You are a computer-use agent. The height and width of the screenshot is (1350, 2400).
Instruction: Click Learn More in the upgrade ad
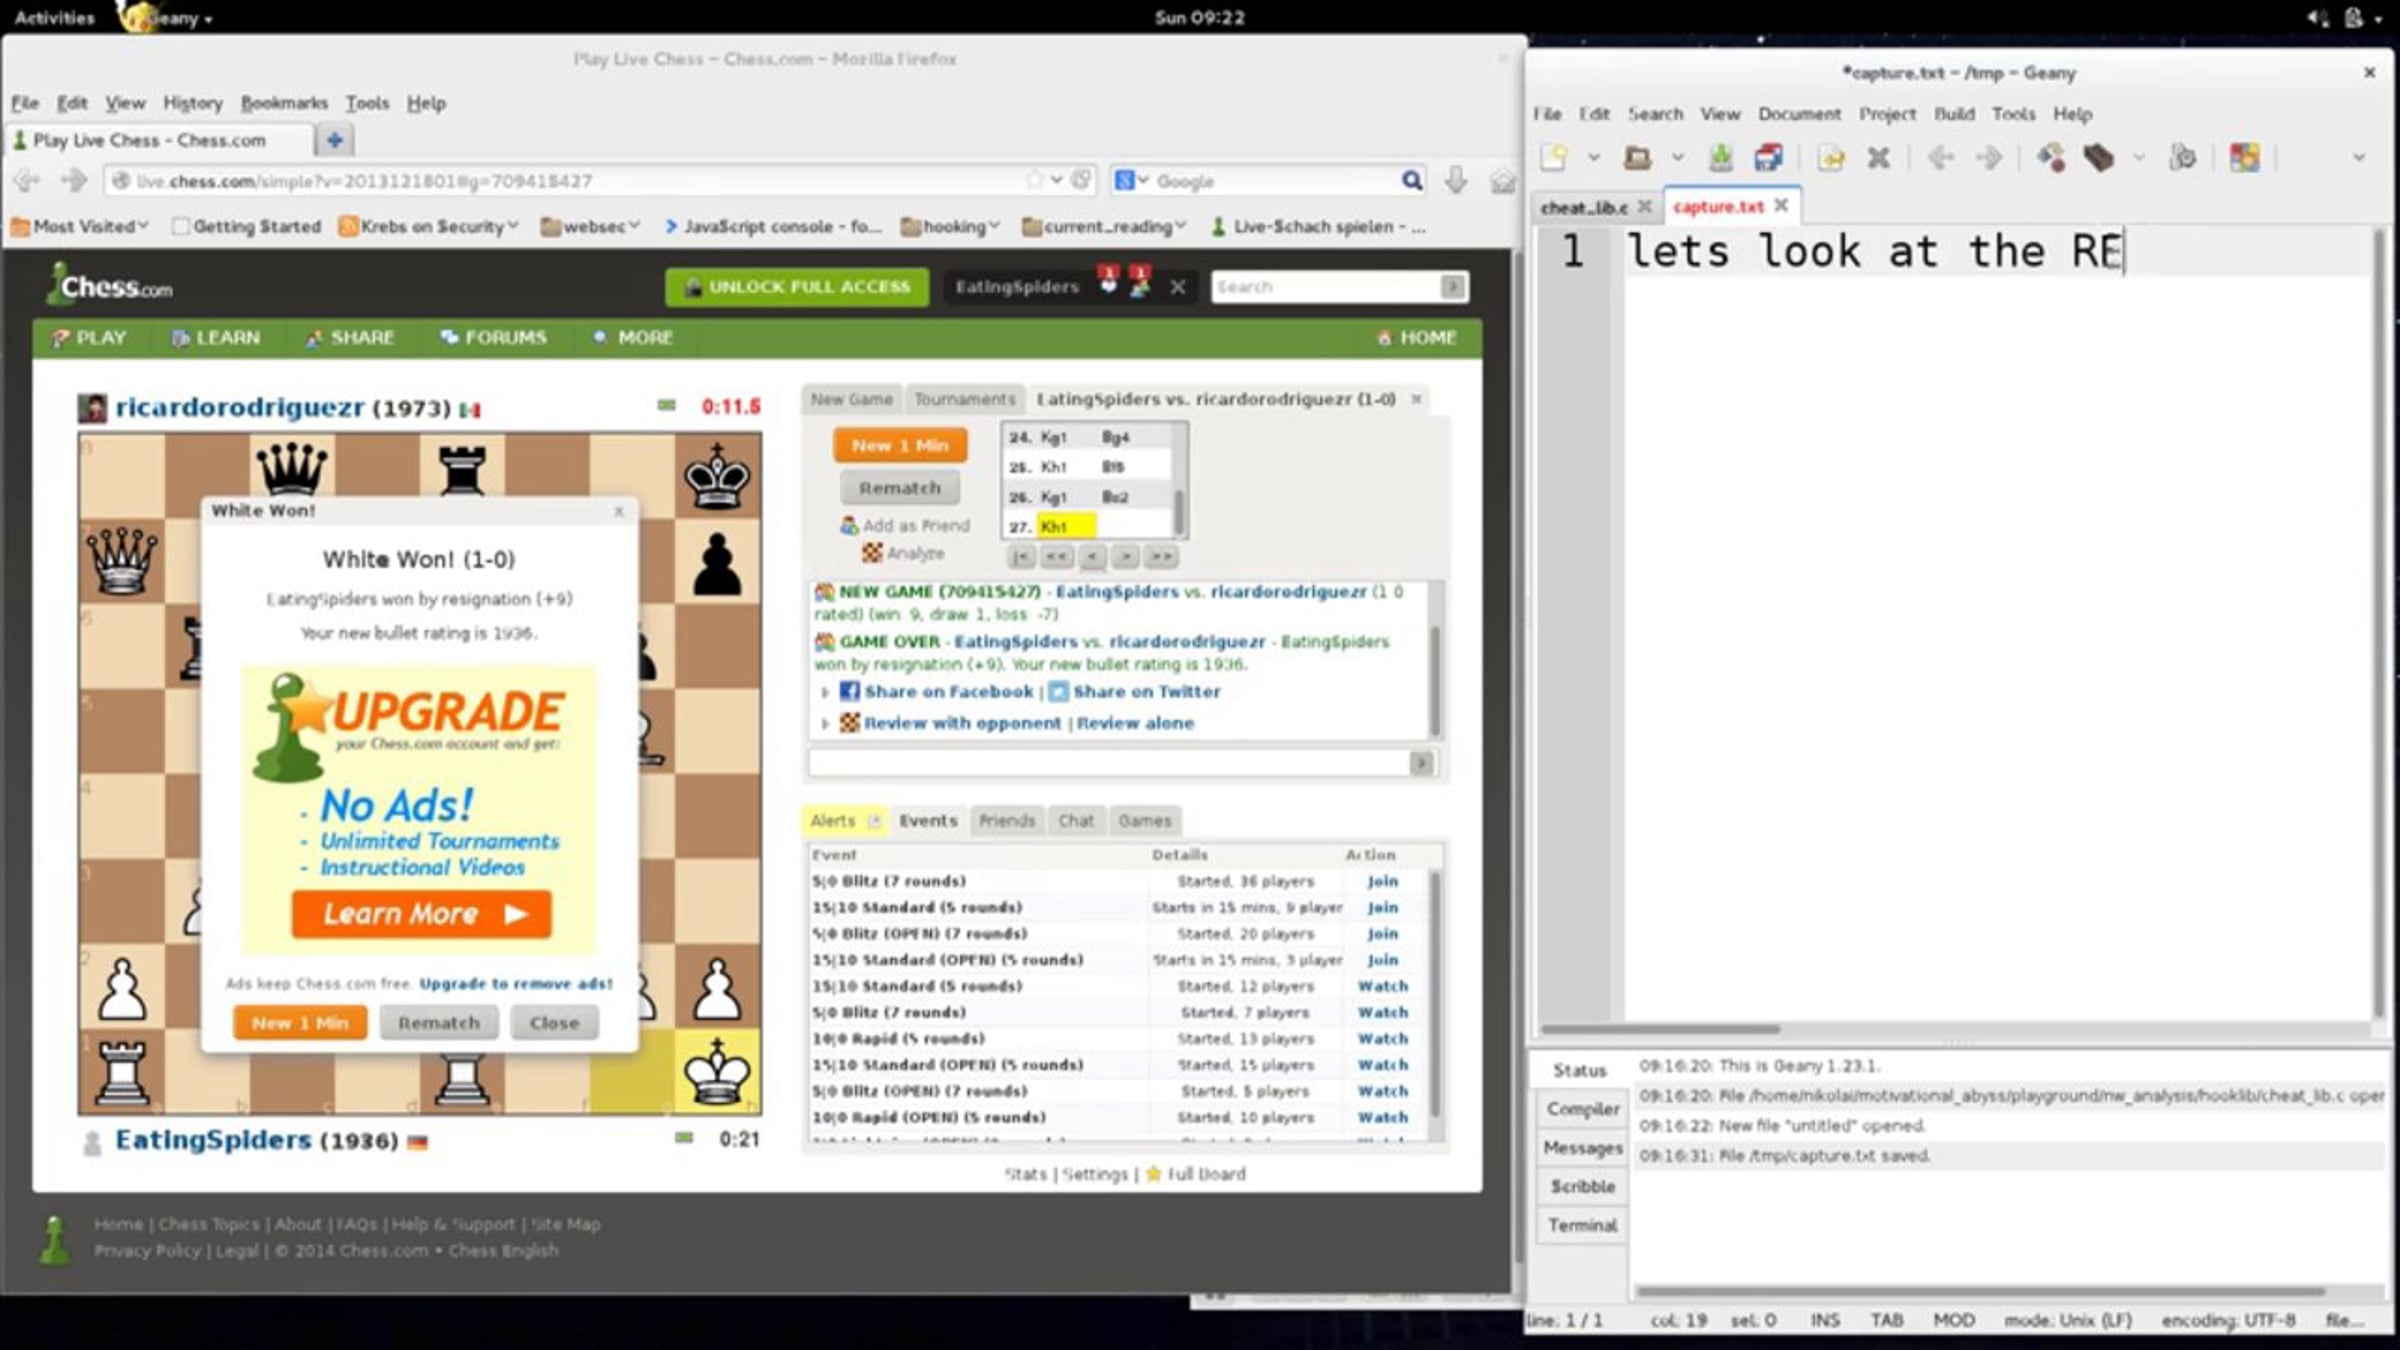[x=421, y=914]
